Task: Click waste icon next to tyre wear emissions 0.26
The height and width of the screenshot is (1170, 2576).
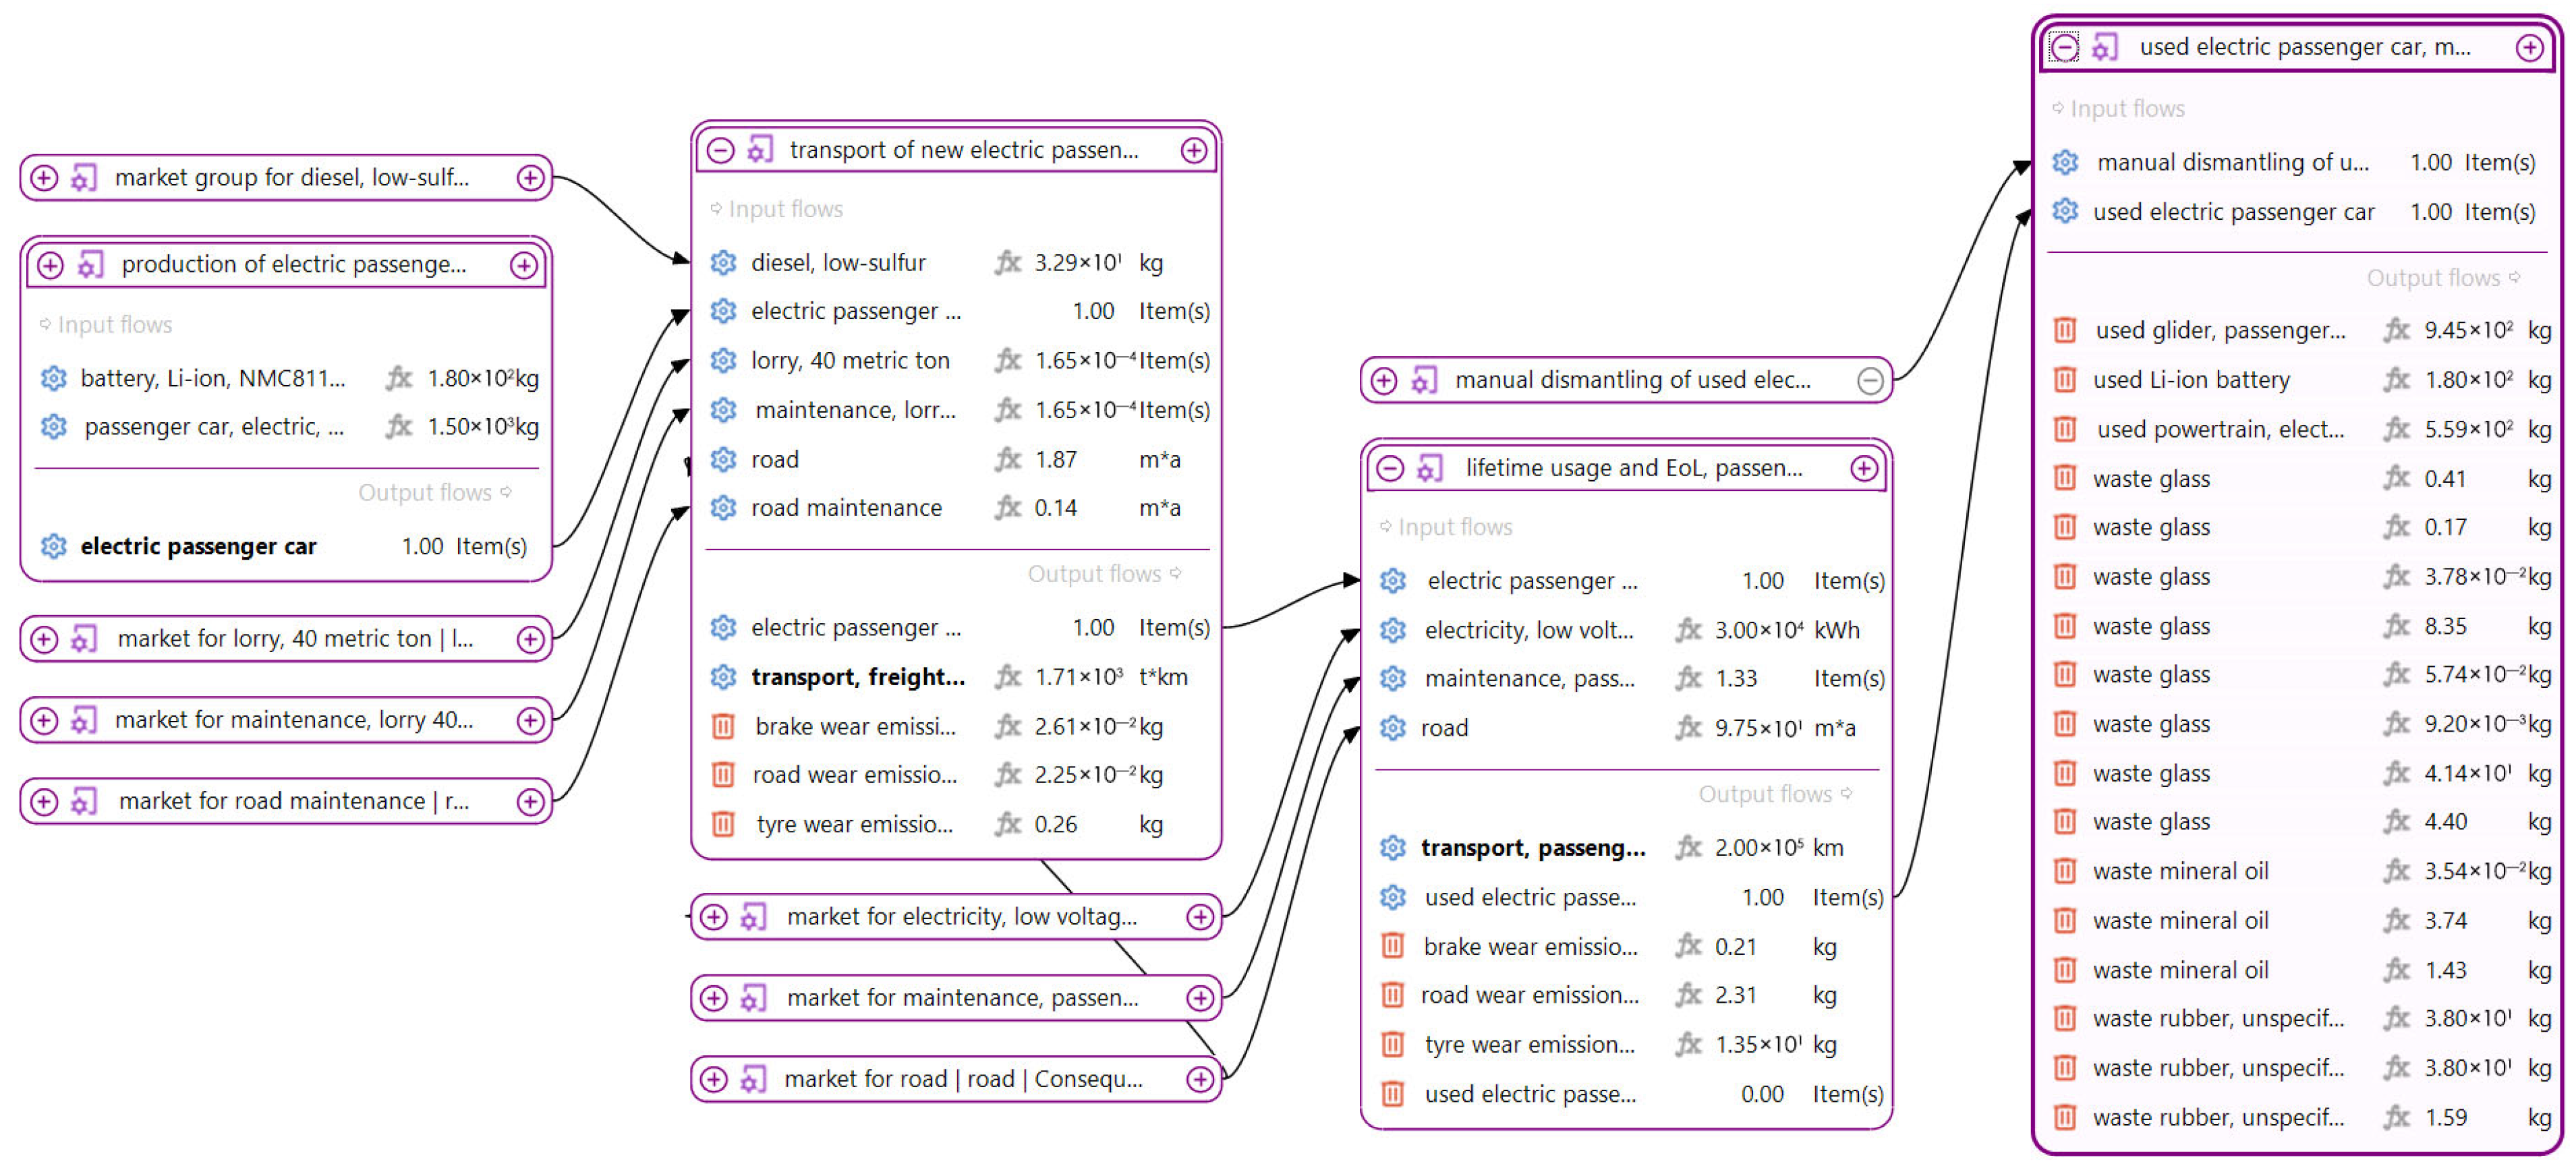Action: coord(722,825)
